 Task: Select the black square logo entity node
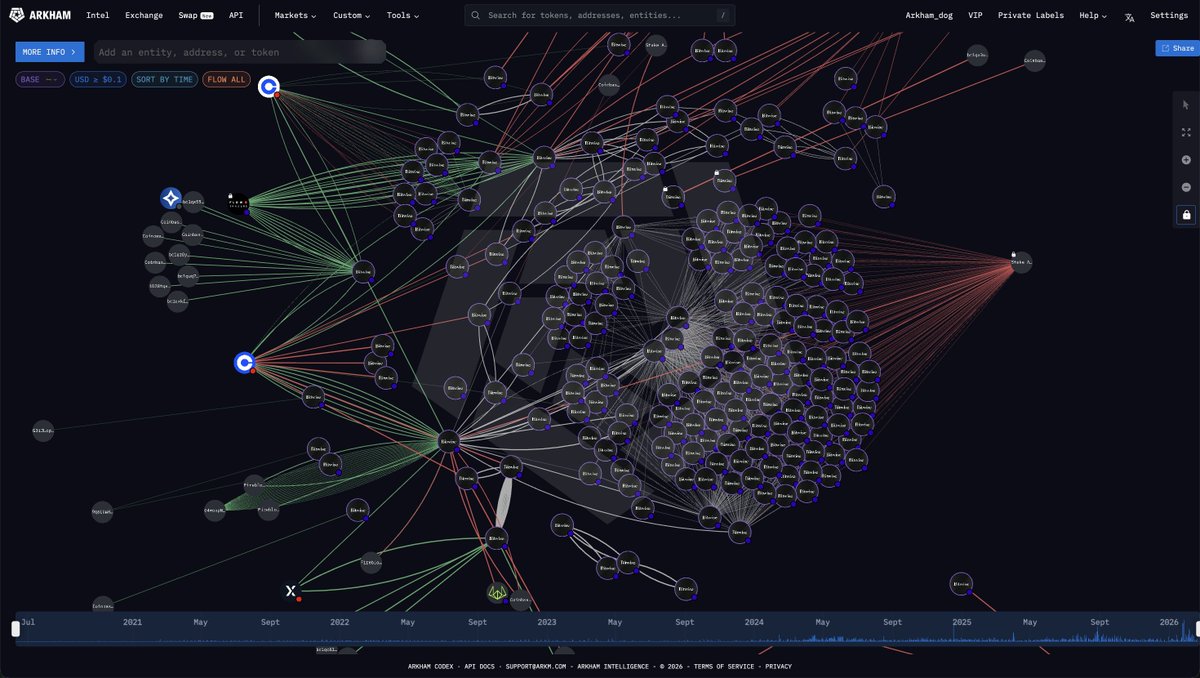[x=237, y=202]
